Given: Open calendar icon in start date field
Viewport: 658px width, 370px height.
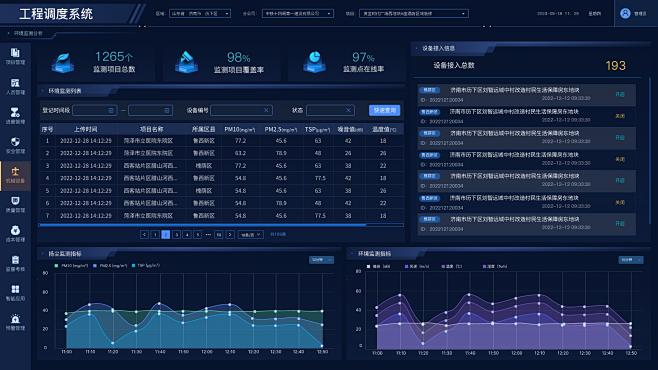Looking at the screenshot, I should (x=111, y=110).
